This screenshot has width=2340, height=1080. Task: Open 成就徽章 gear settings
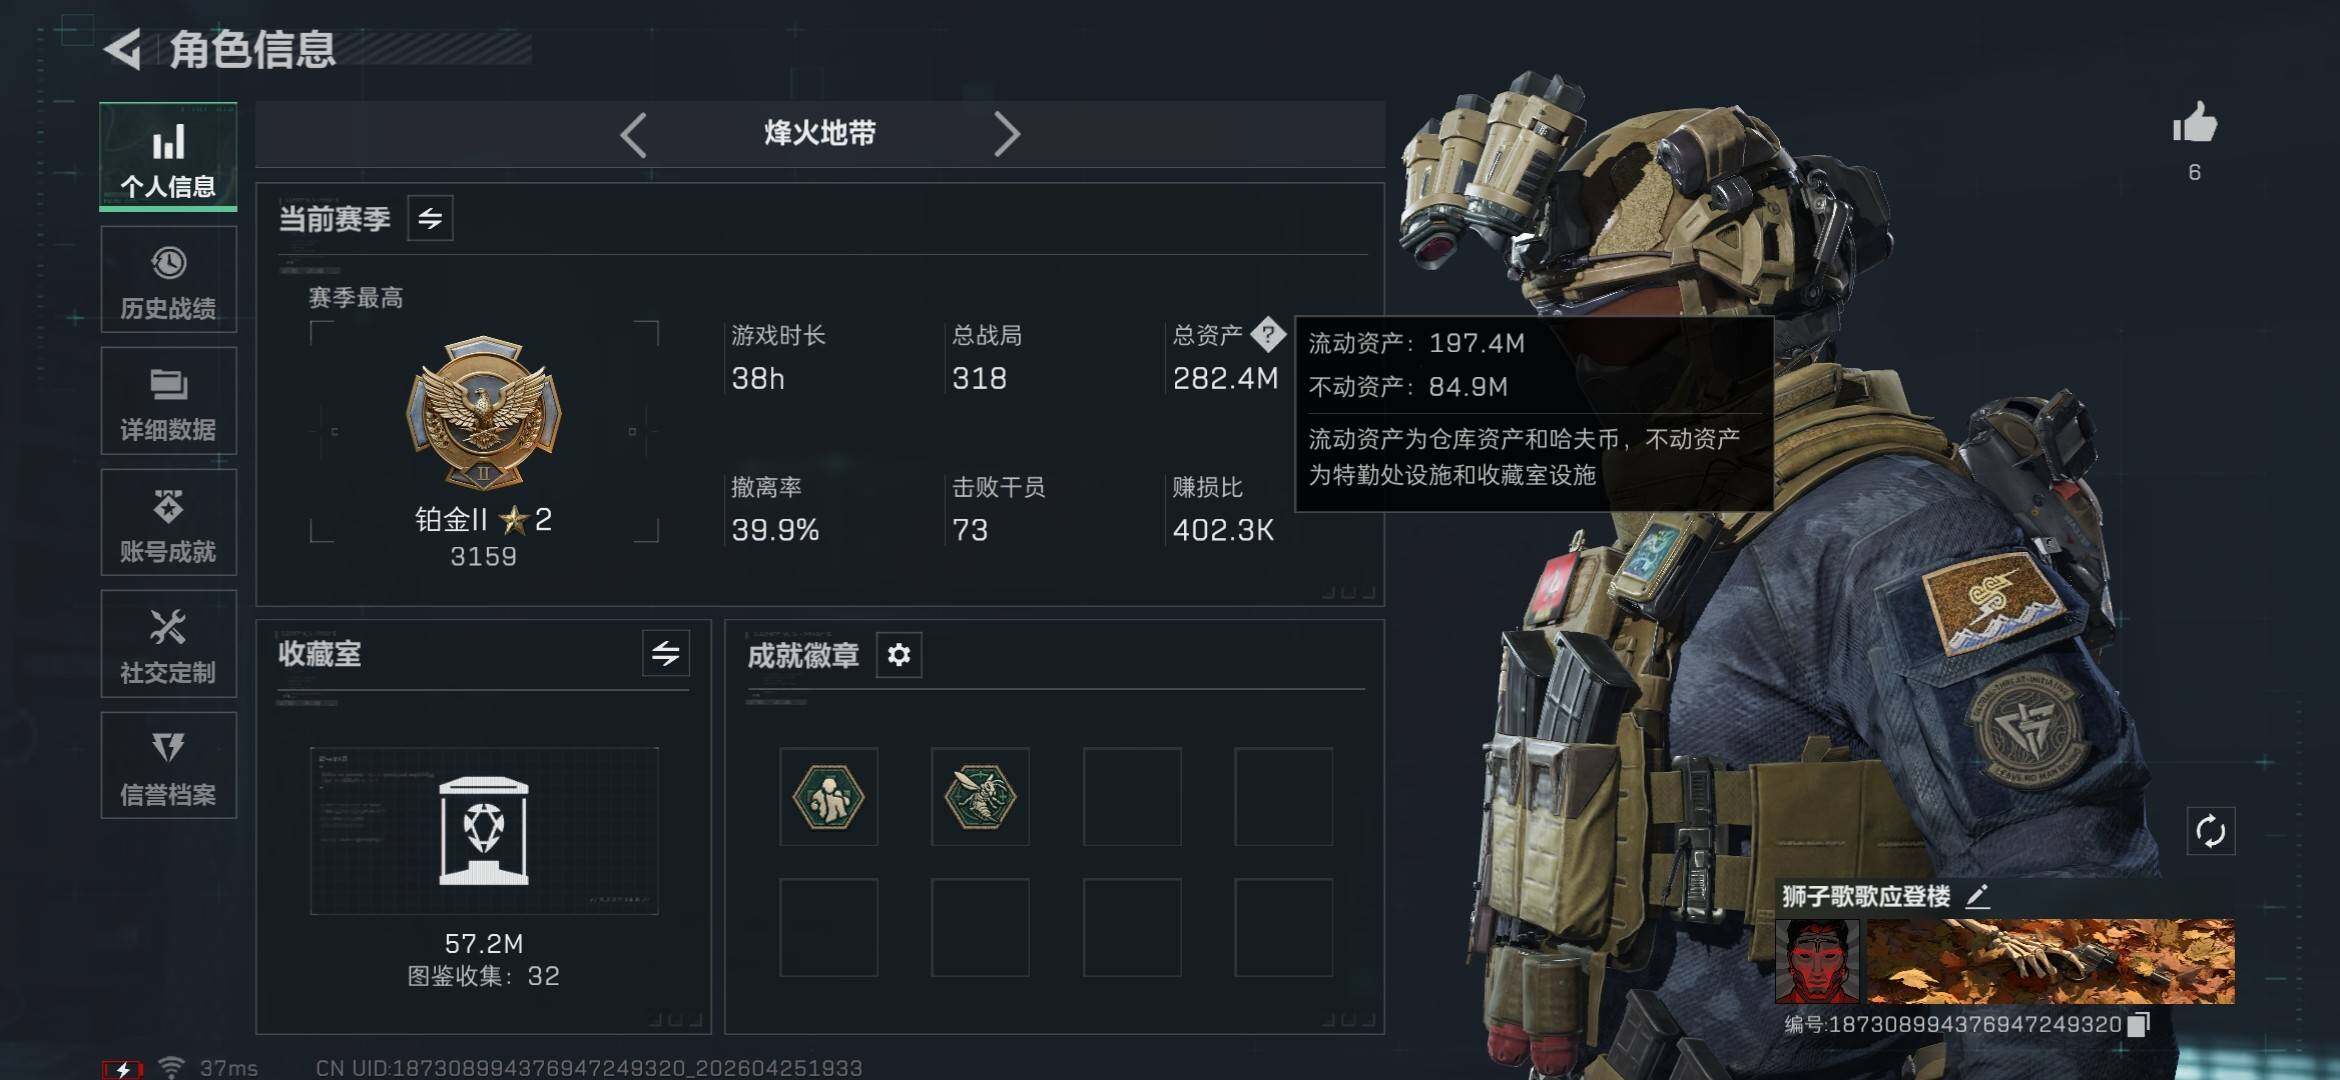[899, 655]
